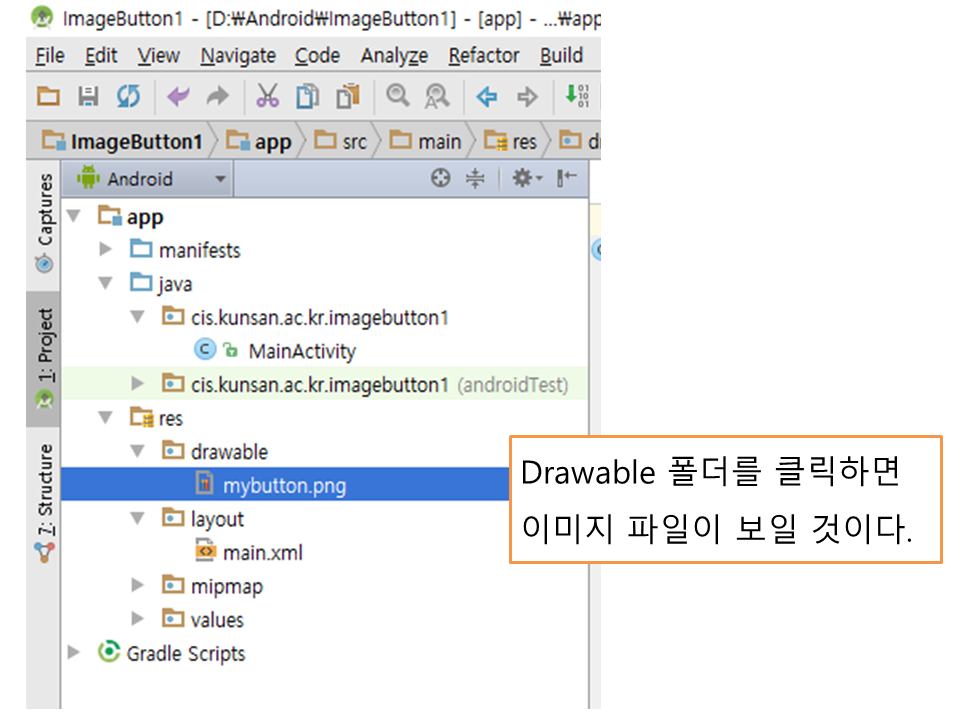Screen dimensions: 960x720
Task: Expand the manifests folder
Action: [x=107, y=250]
